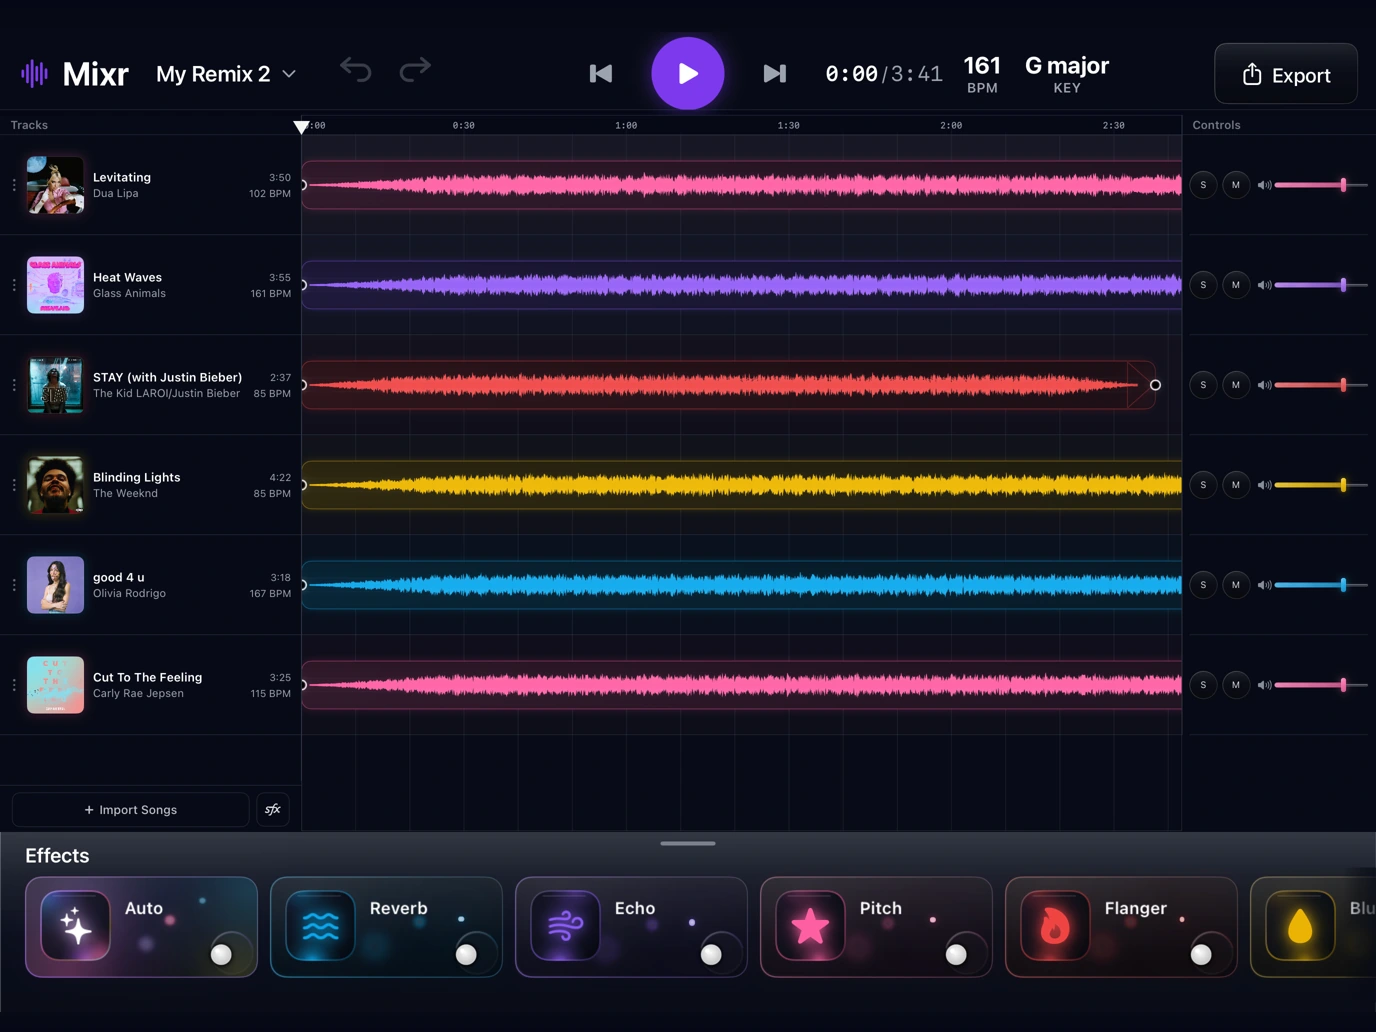Select the Blinding Lights album cover
This screenshot has width=1376, height=1032.
click(55, 485)
